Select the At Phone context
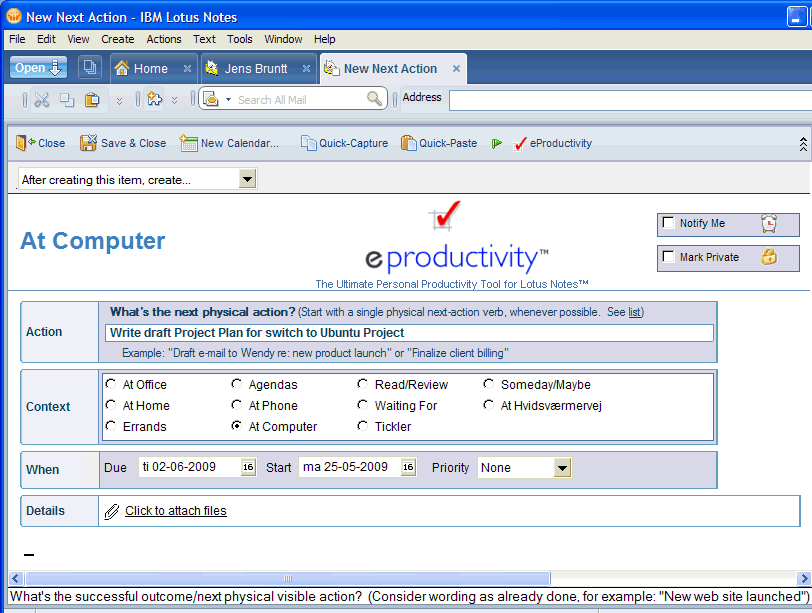Viewport: 812px width, 613px height. coord(237,404)
